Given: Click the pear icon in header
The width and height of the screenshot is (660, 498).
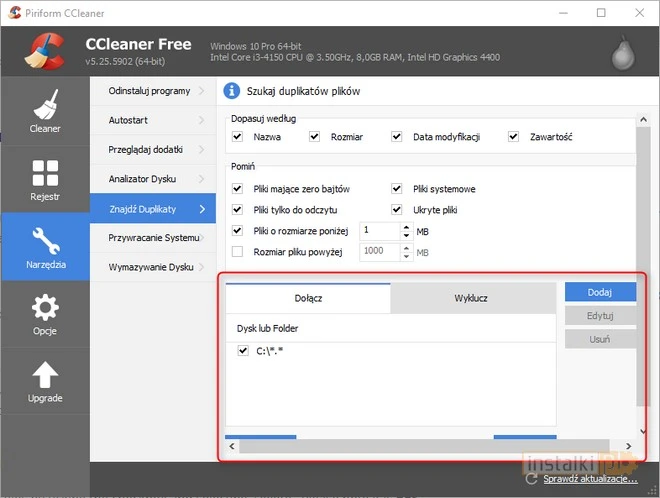Looking at the screenshot, I should (623, 53).
